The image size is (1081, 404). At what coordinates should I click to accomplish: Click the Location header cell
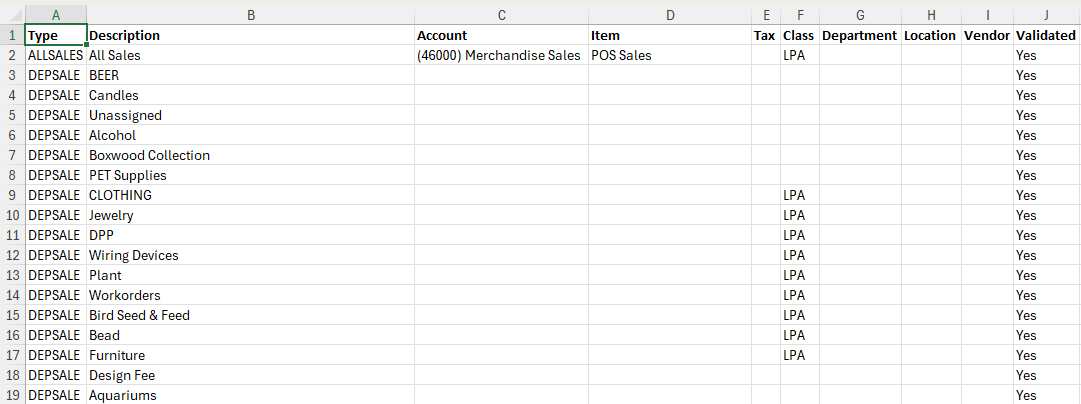(931, 35)
